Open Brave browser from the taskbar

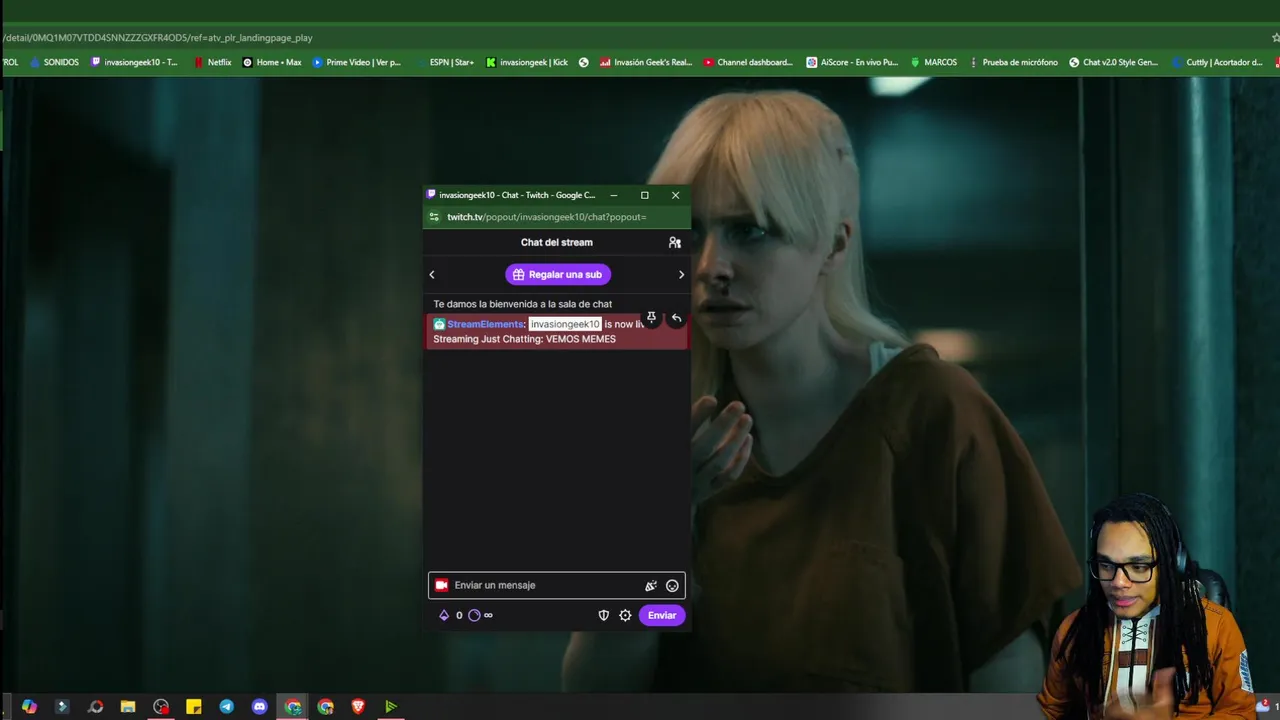click(x=358, y=707)
